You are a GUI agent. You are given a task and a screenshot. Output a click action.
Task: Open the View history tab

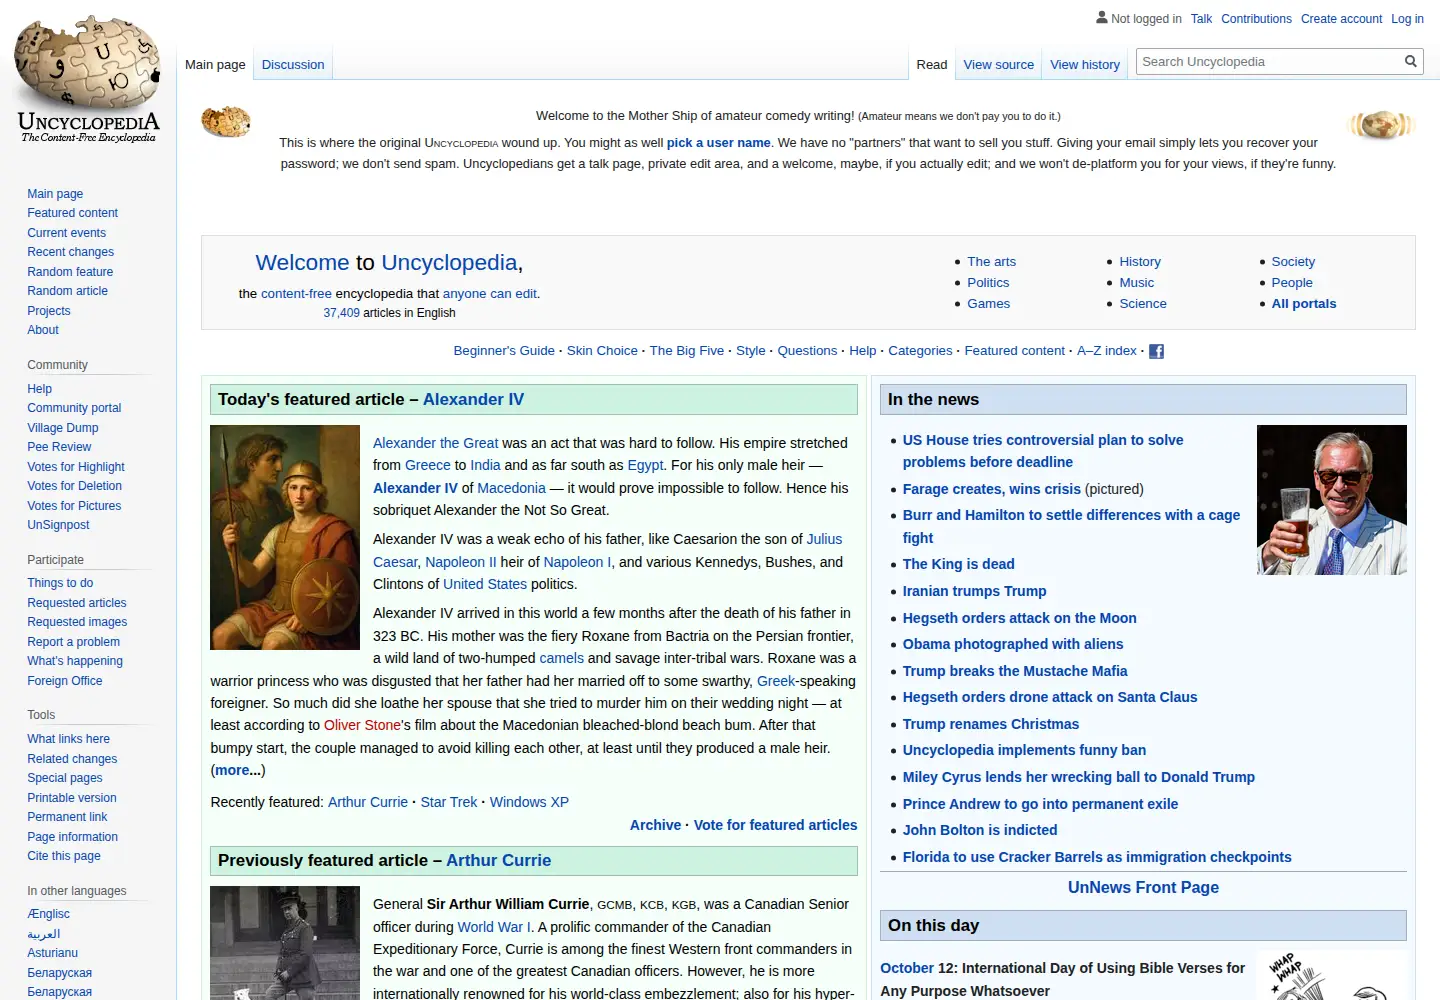pos(1085,65)
